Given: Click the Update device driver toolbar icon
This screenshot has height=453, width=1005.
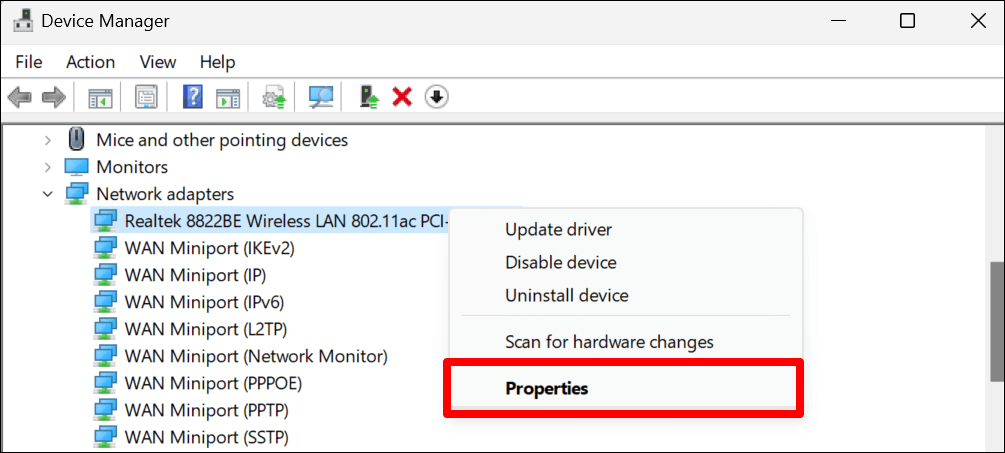Looking at the screenshot, I should click(370, 97).
